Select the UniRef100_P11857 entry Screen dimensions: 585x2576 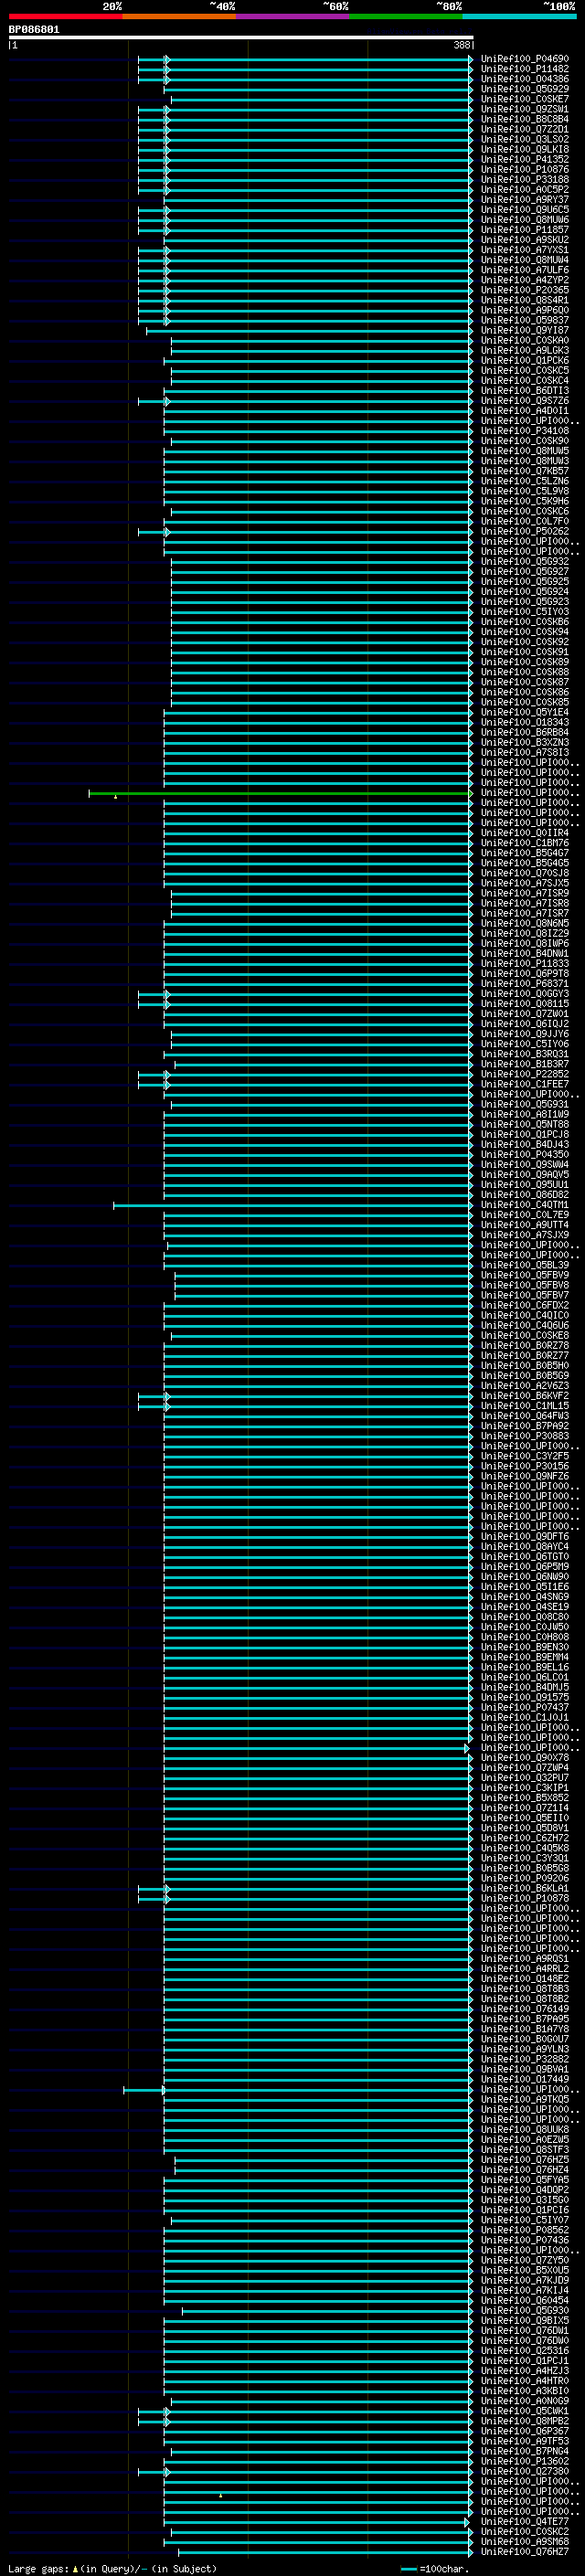pos(525,230)
